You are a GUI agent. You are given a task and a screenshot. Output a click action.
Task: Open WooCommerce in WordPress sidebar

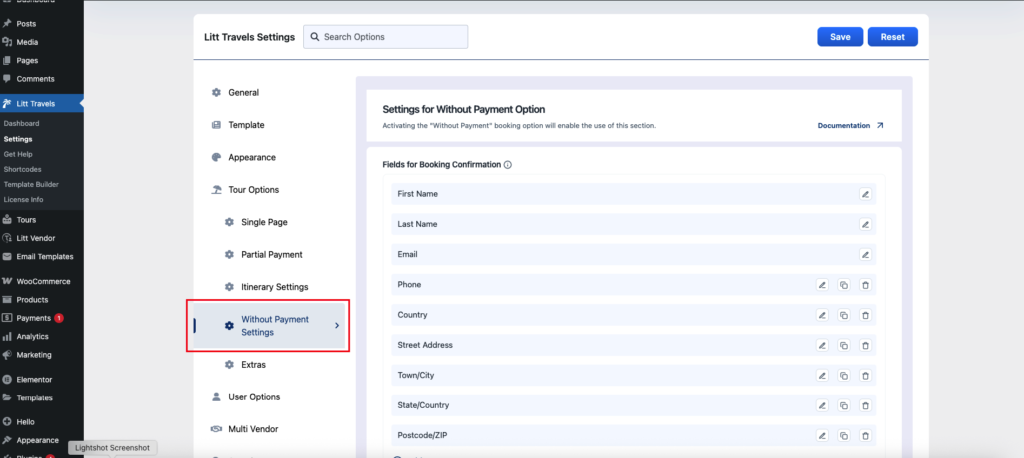click(x=46, y=282)
